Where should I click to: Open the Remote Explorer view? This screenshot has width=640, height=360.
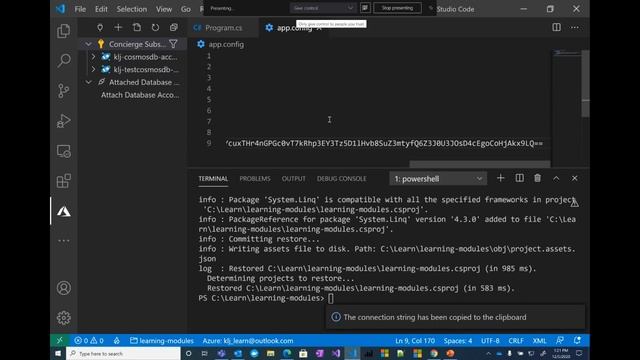[x=63, y=151]
